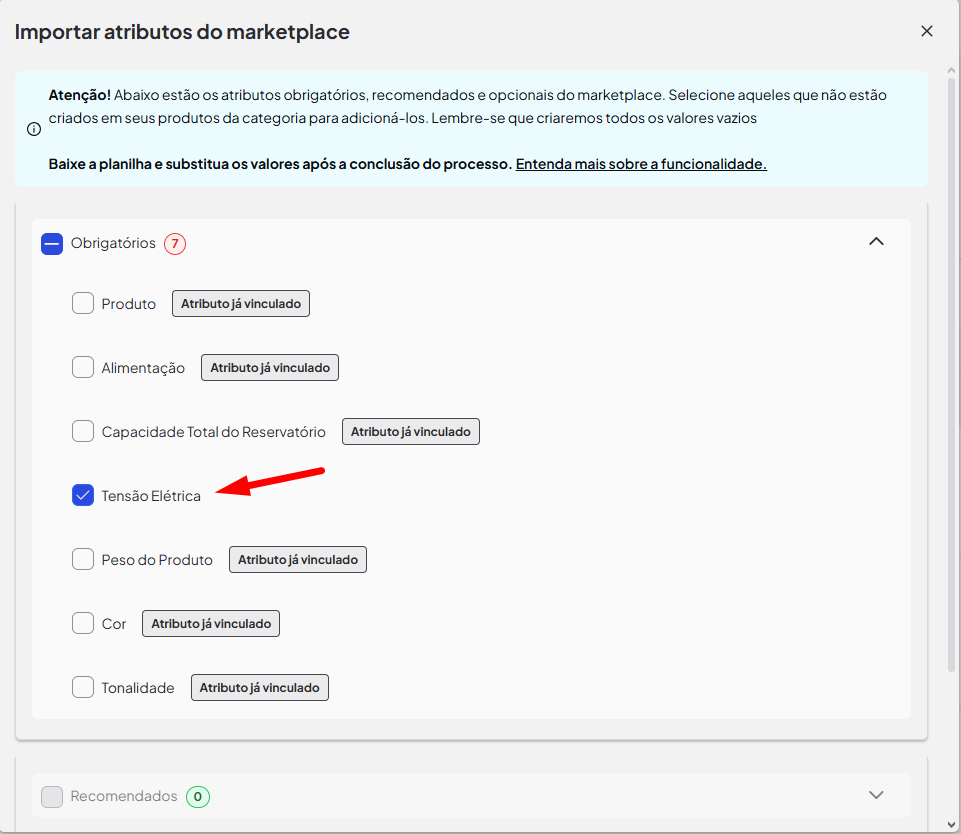Image resolution: width=961 pixels, height=834 pixels.
Task: Toggle the Obrigatórios select-all checkbox
Action: [52, 243]
